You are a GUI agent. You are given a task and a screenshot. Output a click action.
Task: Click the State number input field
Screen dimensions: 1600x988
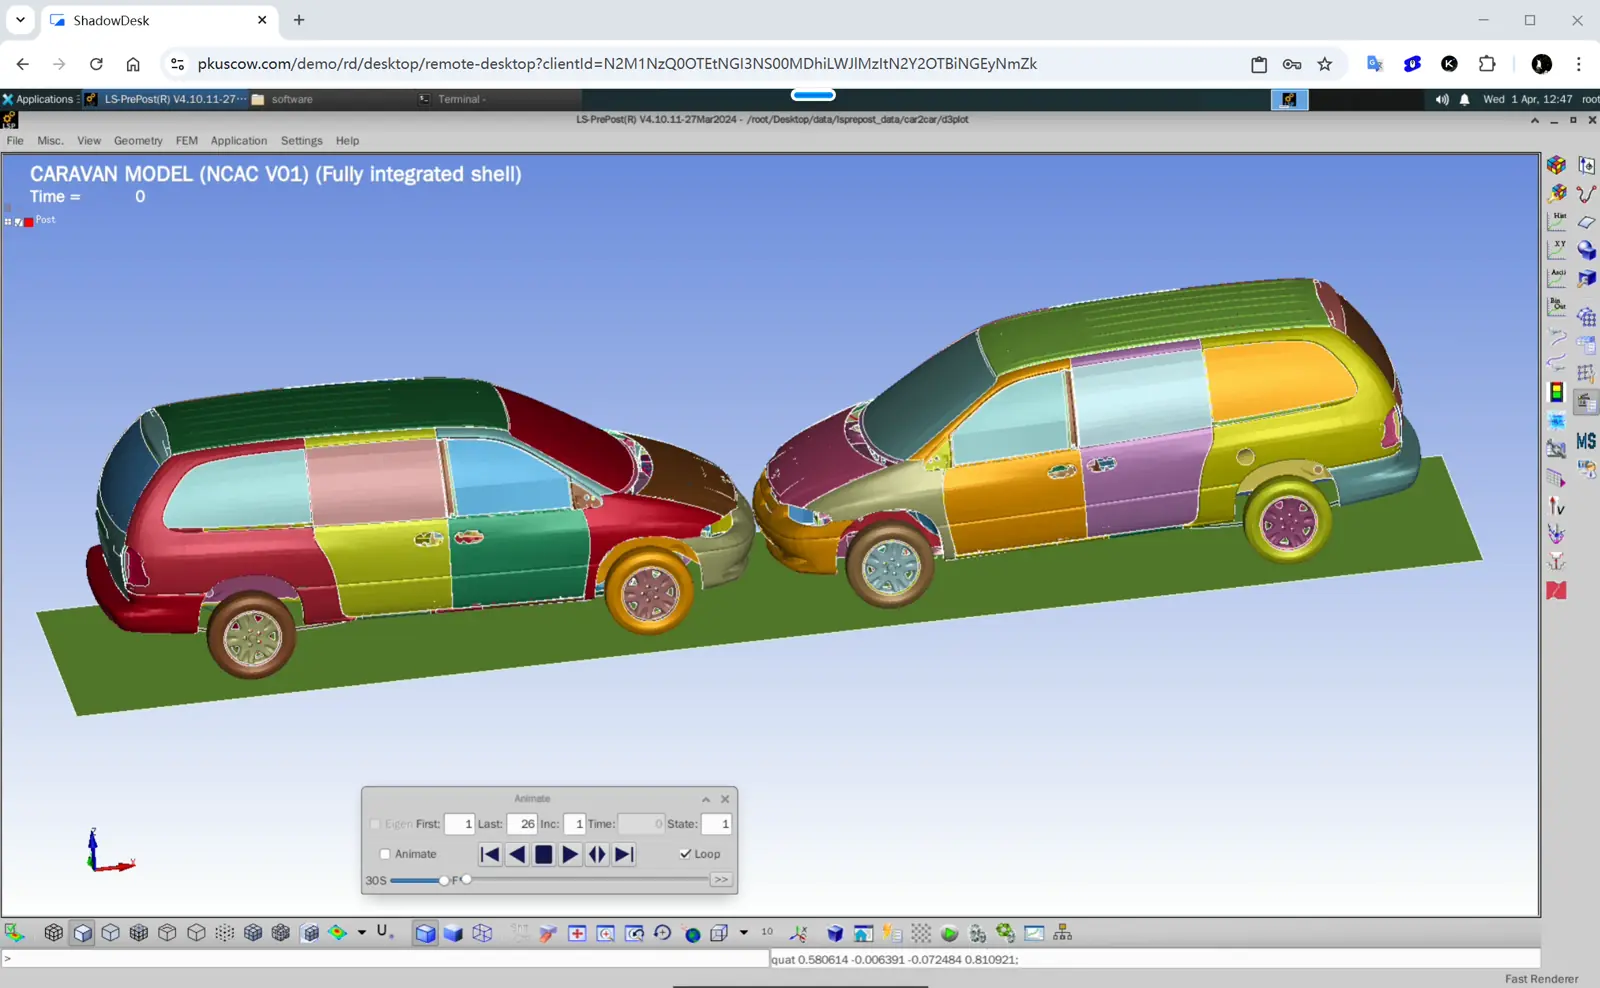(716, 824)
